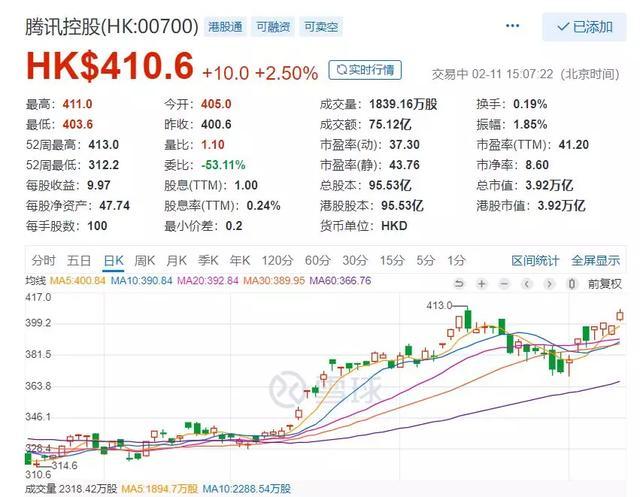Click the 成交额 value 75.12亿

point(390,124)
